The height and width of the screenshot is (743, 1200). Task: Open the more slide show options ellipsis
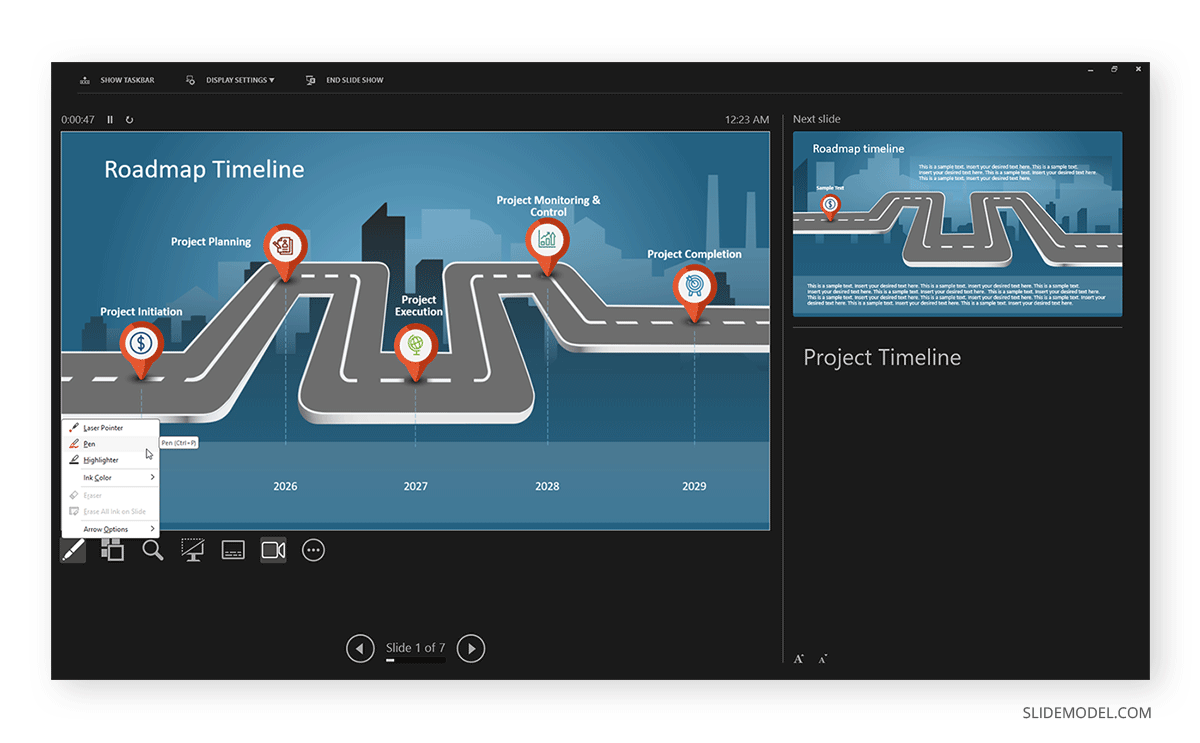[313, 550]
